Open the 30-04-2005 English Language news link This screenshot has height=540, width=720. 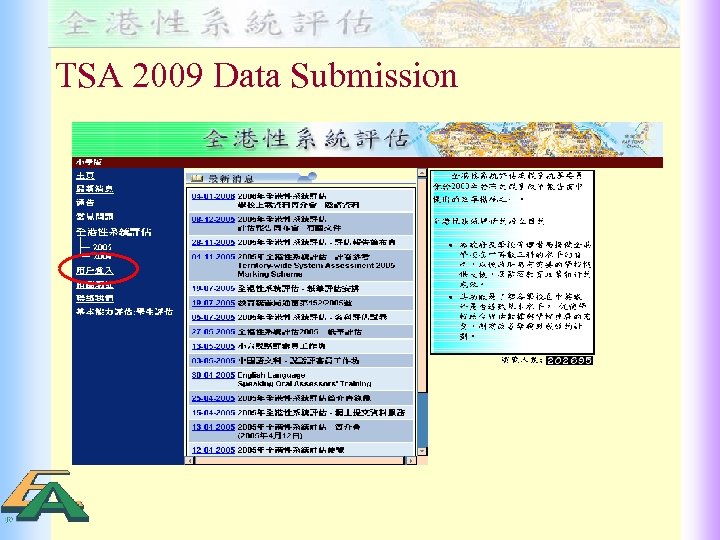point(213,375)
